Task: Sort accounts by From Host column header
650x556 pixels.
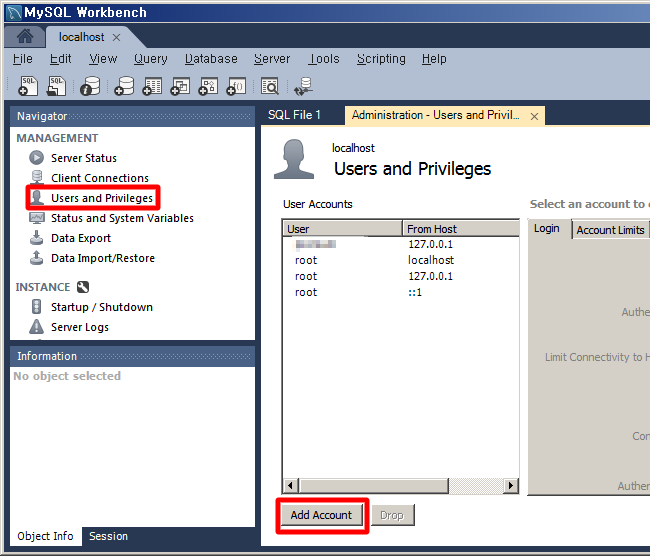Action: click(461, 228)
